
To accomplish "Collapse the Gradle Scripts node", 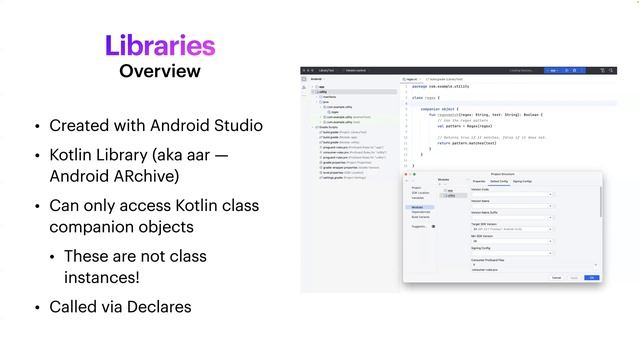I will coord(313,127).
